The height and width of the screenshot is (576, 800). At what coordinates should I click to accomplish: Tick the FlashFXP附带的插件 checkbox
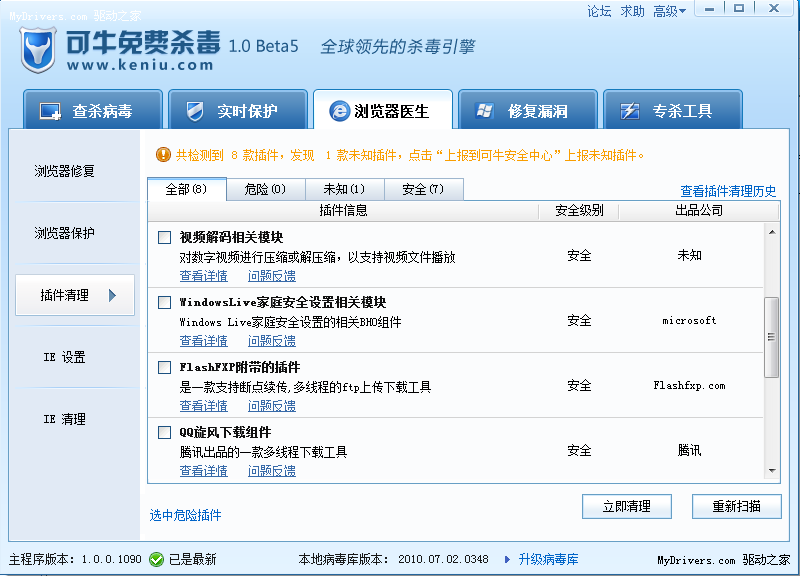point(165,368)
